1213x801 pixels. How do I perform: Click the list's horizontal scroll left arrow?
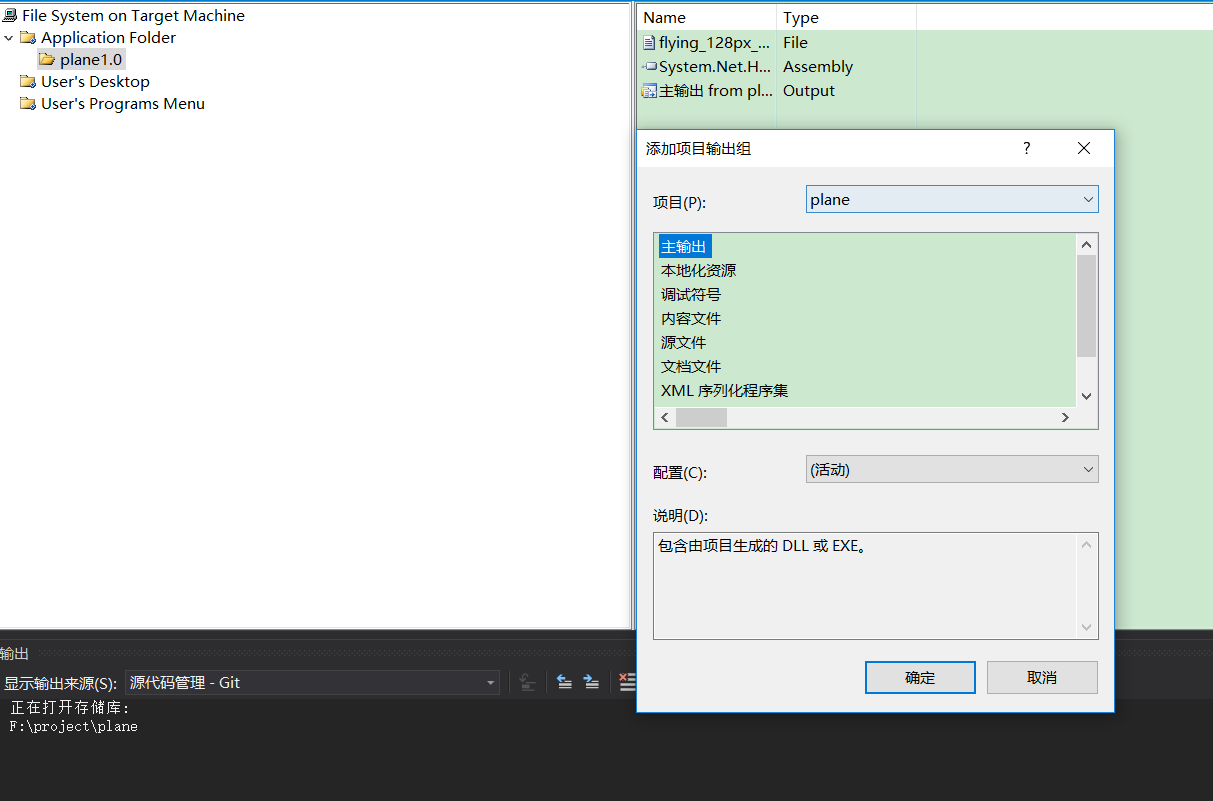(665, 418)
